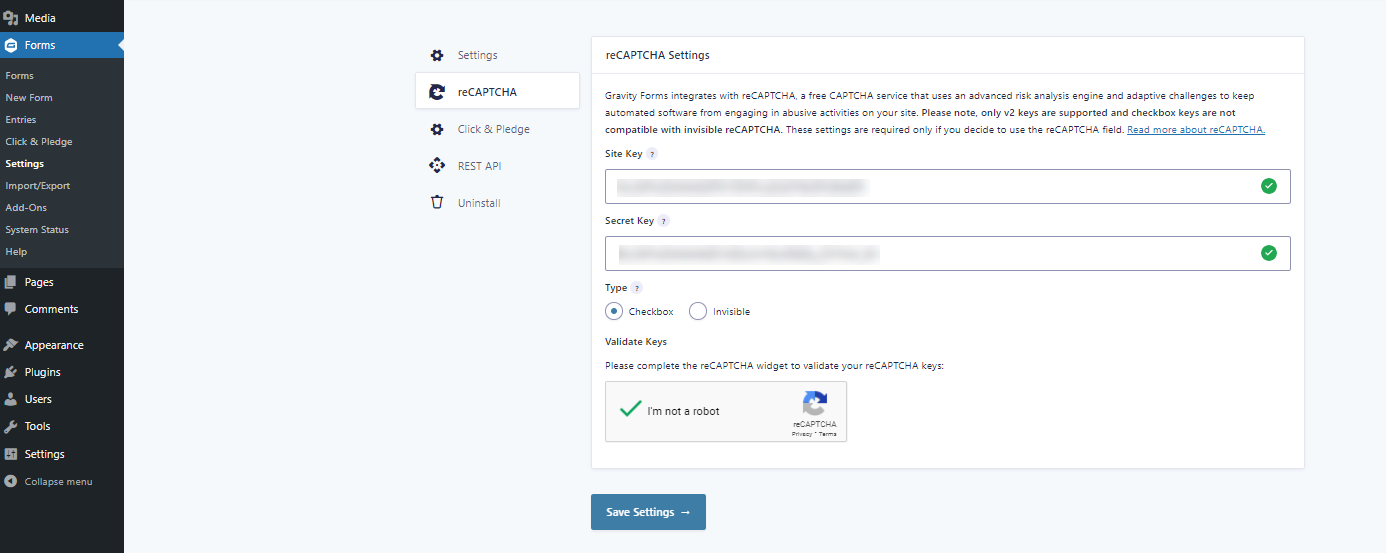Open the Plugins menu icon in sidebar

pos(11,372)
